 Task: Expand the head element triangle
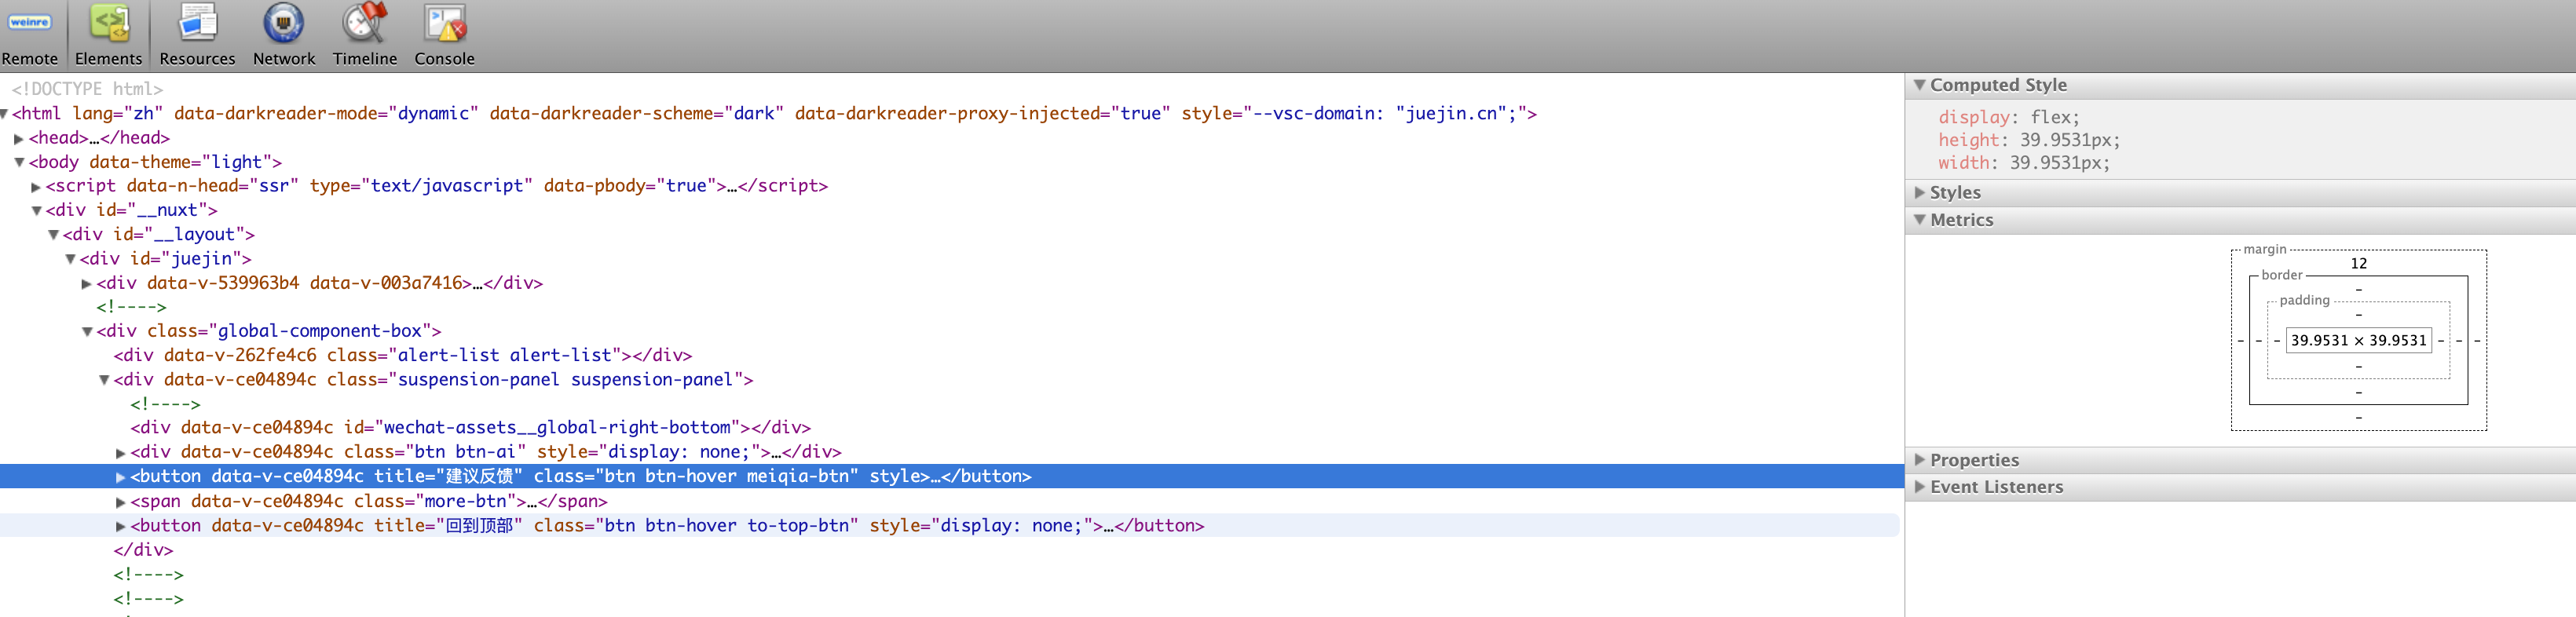[x=19, y=139]
